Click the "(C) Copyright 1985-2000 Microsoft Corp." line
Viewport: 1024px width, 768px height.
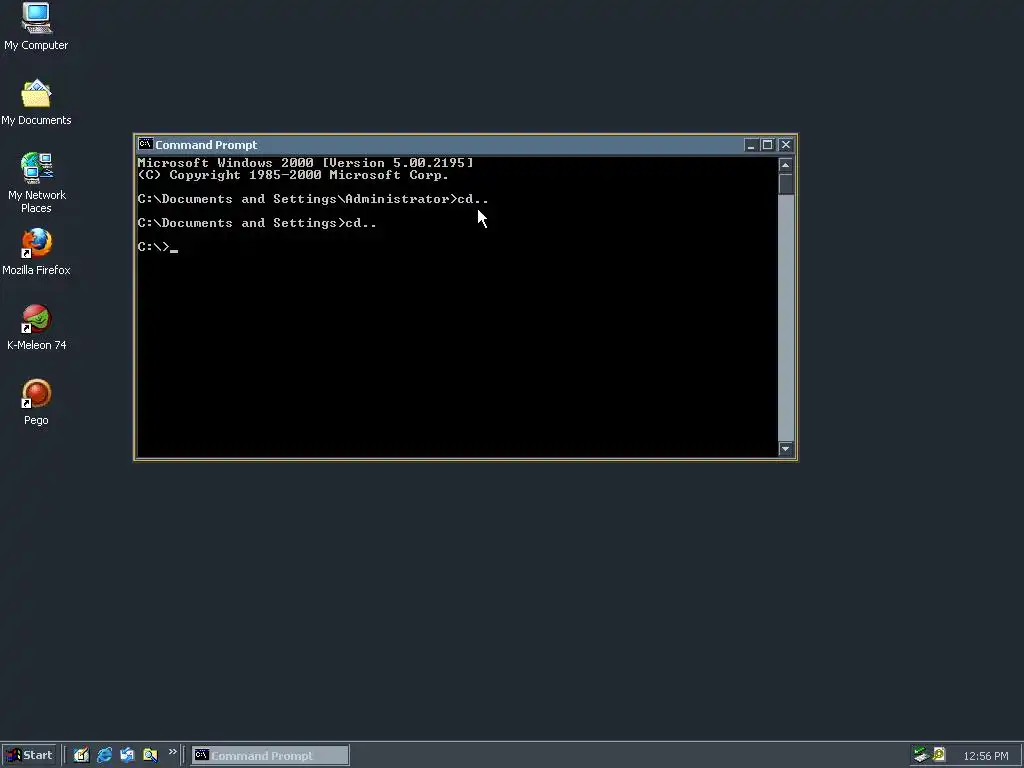click(293, 175)
